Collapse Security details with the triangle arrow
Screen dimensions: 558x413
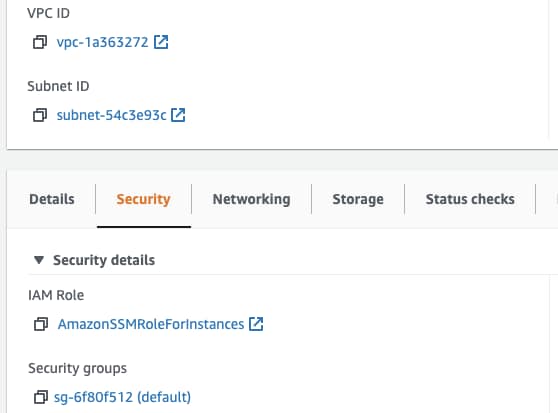(39, 260)
